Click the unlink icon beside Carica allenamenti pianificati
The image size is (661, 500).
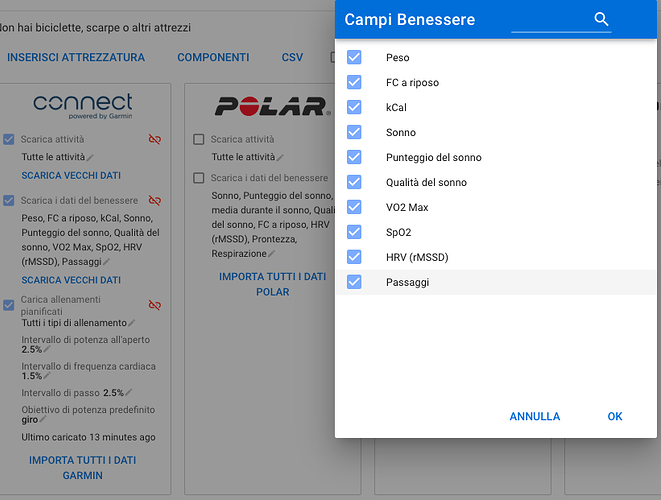(x=155, y=305)
